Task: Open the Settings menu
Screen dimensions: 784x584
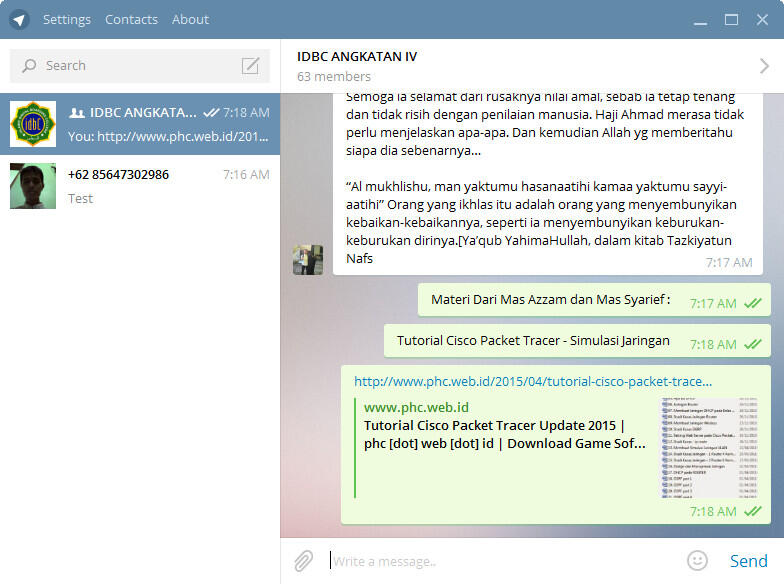Action: click(67, 20)
